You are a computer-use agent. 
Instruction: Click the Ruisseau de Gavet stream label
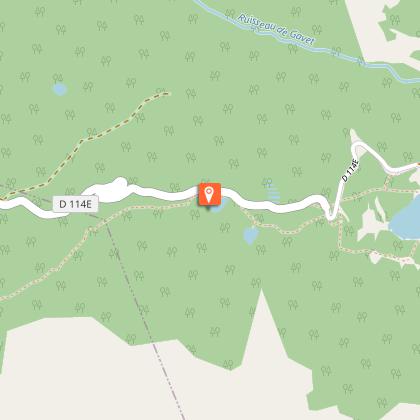(x=276, y=29)
